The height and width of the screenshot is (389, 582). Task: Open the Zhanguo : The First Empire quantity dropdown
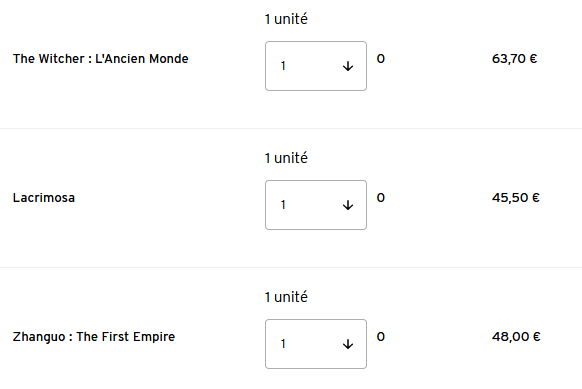[316, 344]
